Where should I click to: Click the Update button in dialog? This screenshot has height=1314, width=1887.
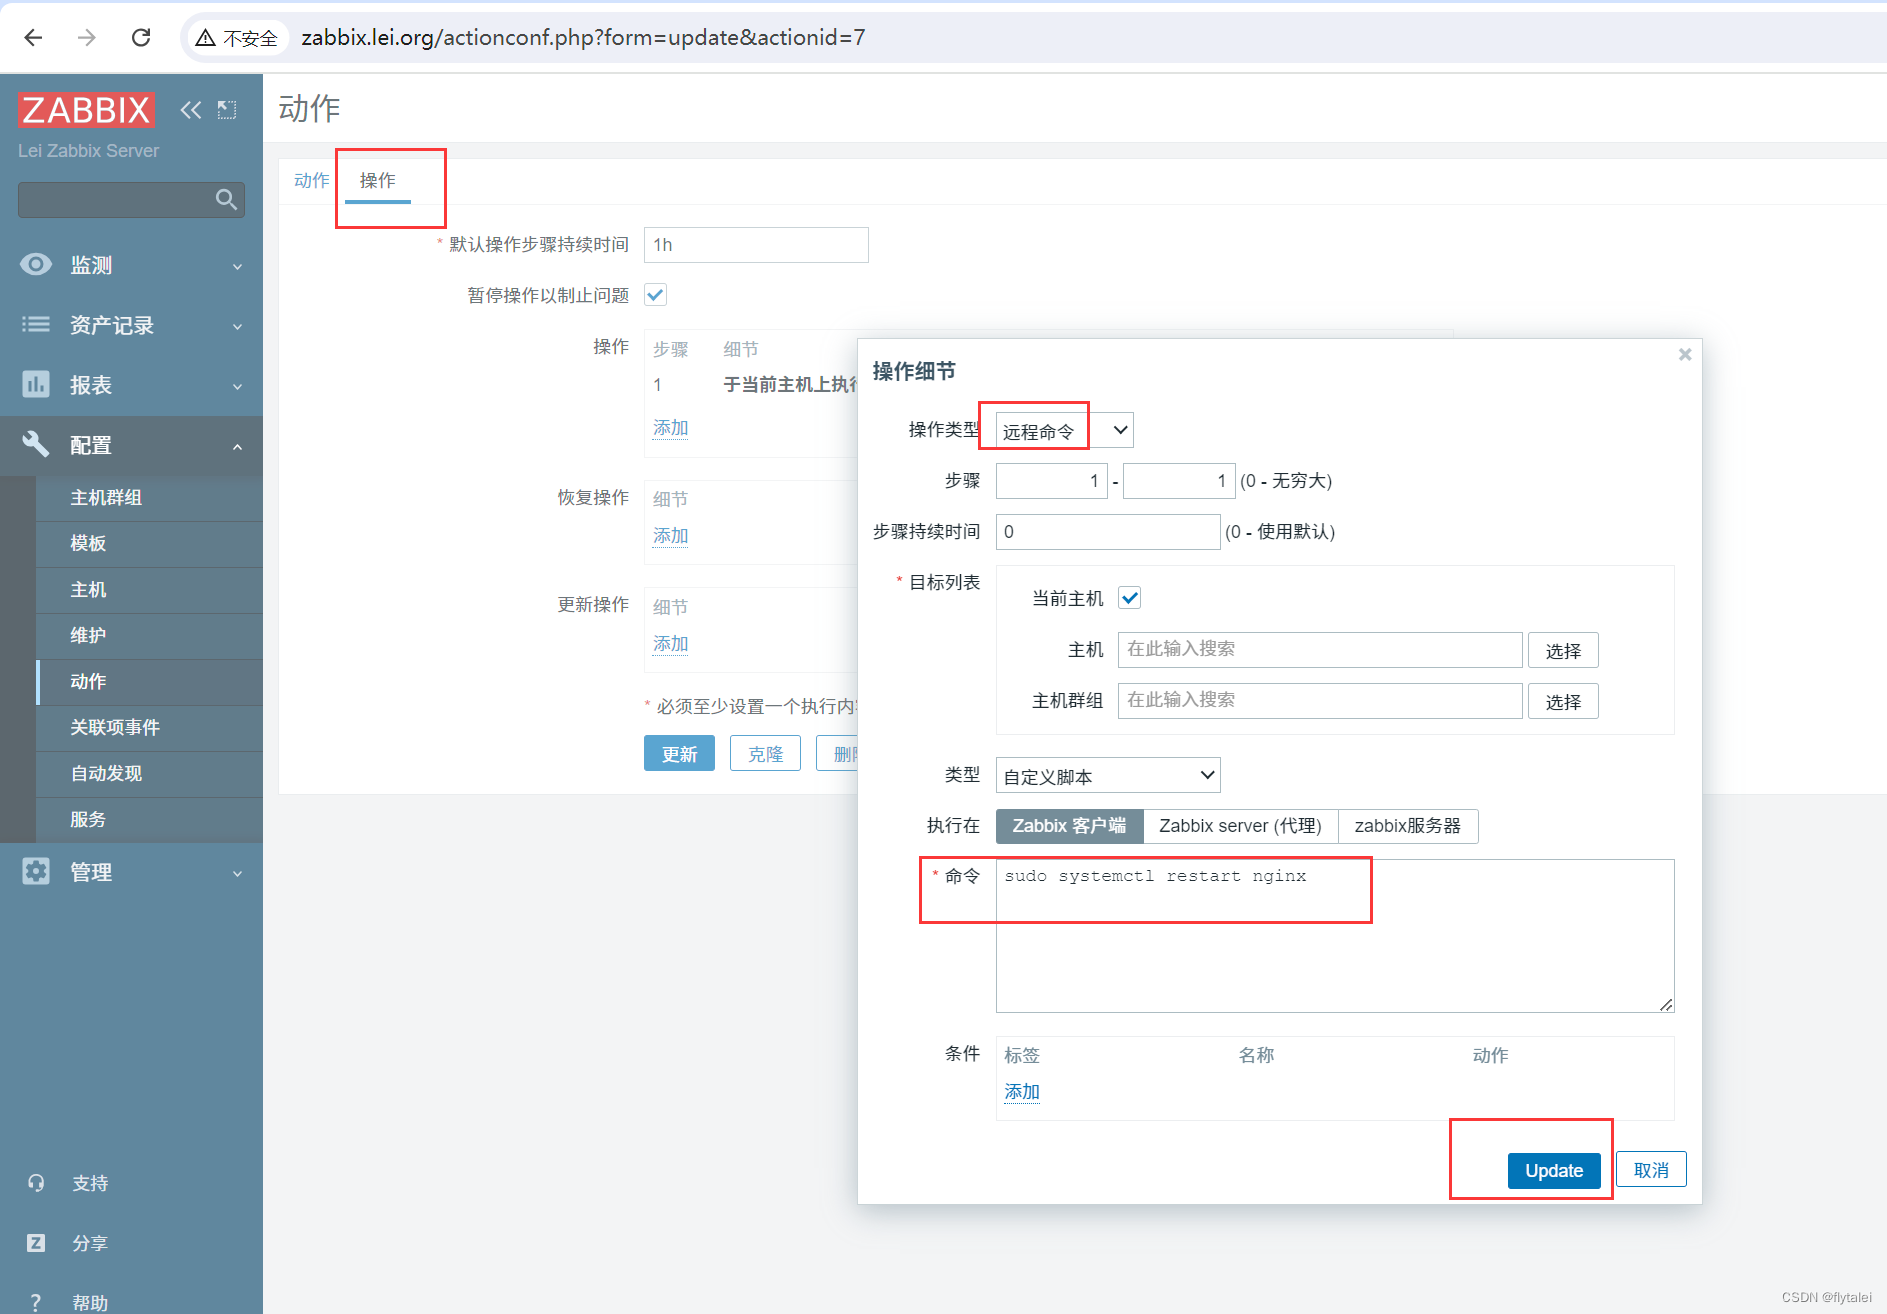[x=1553, y=1170]
